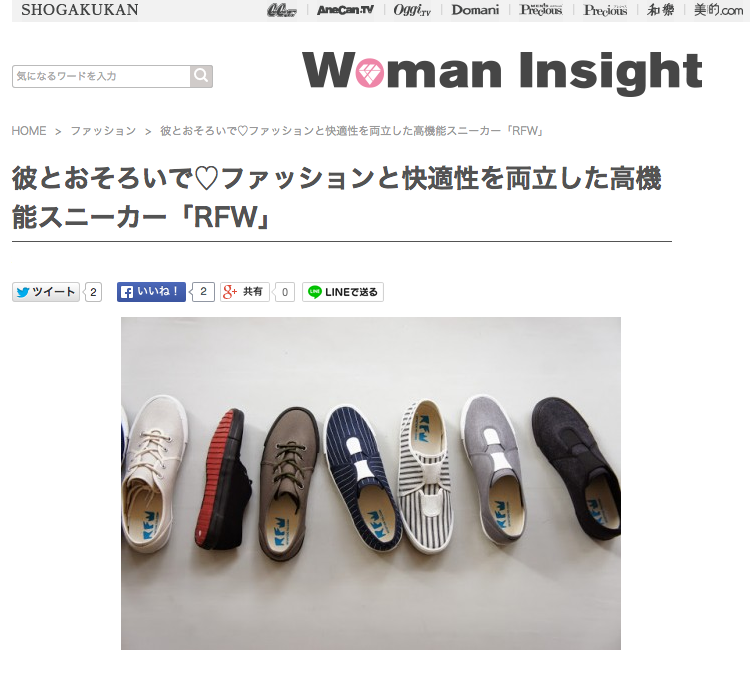Click the search magnifier icon button
Viewport: 750px width, 682px height.
click(201, 76)
